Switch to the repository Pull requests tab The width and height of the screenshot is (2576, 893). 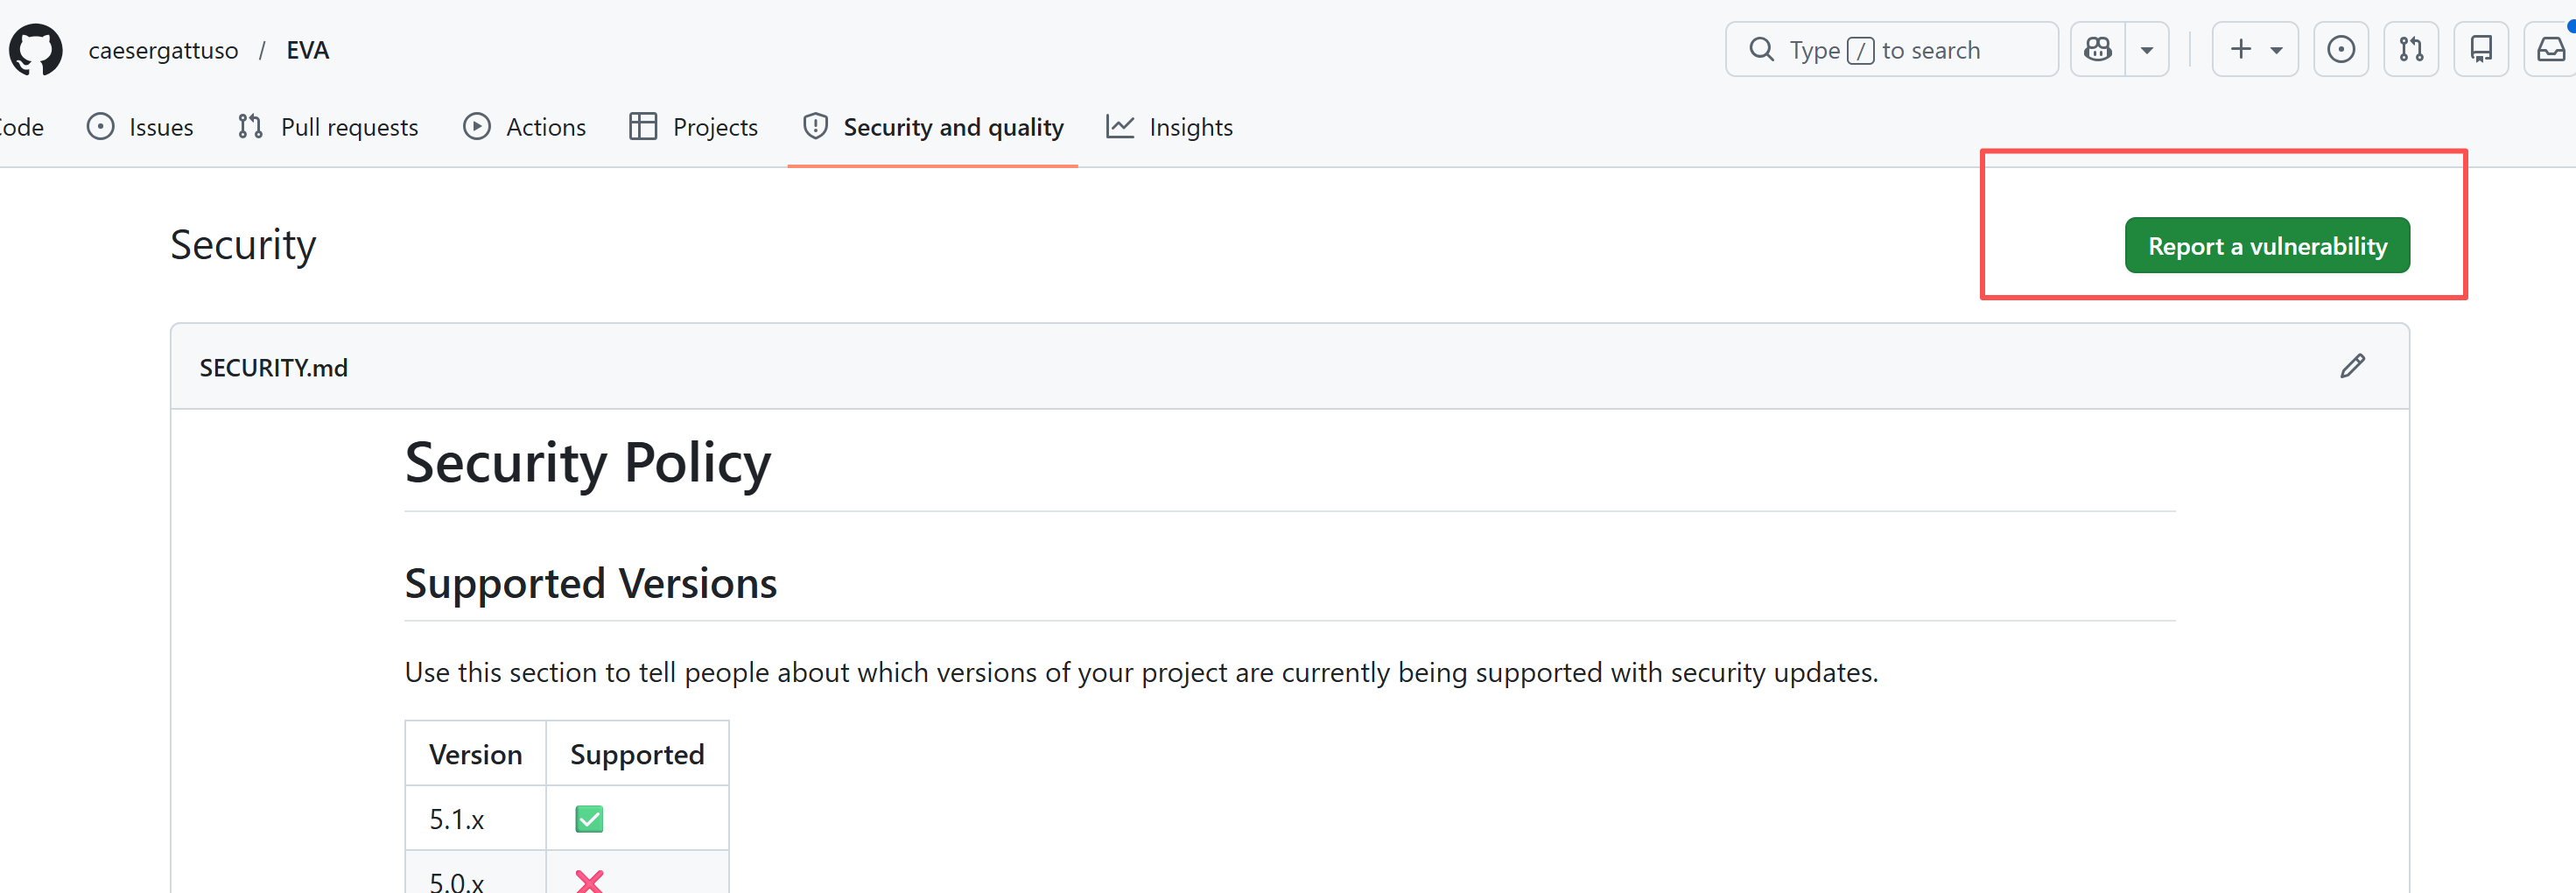point(328,127)
